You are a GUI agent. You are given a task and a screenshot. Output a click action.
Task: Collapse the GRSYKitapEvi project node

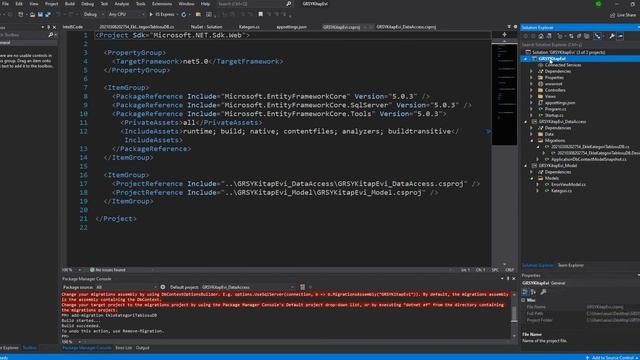coord(525,59)
